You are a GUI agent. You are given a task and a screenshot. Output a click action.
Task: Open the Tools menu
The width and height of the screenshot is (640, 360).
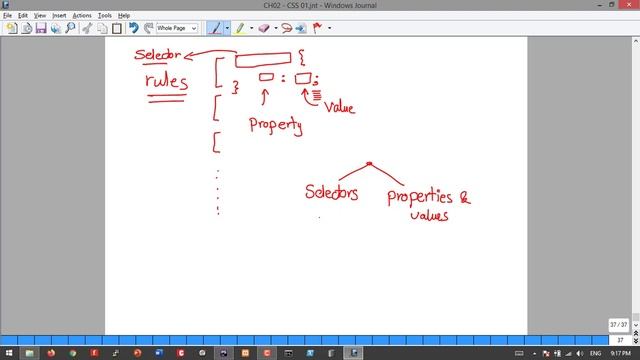tap(104, 16)
